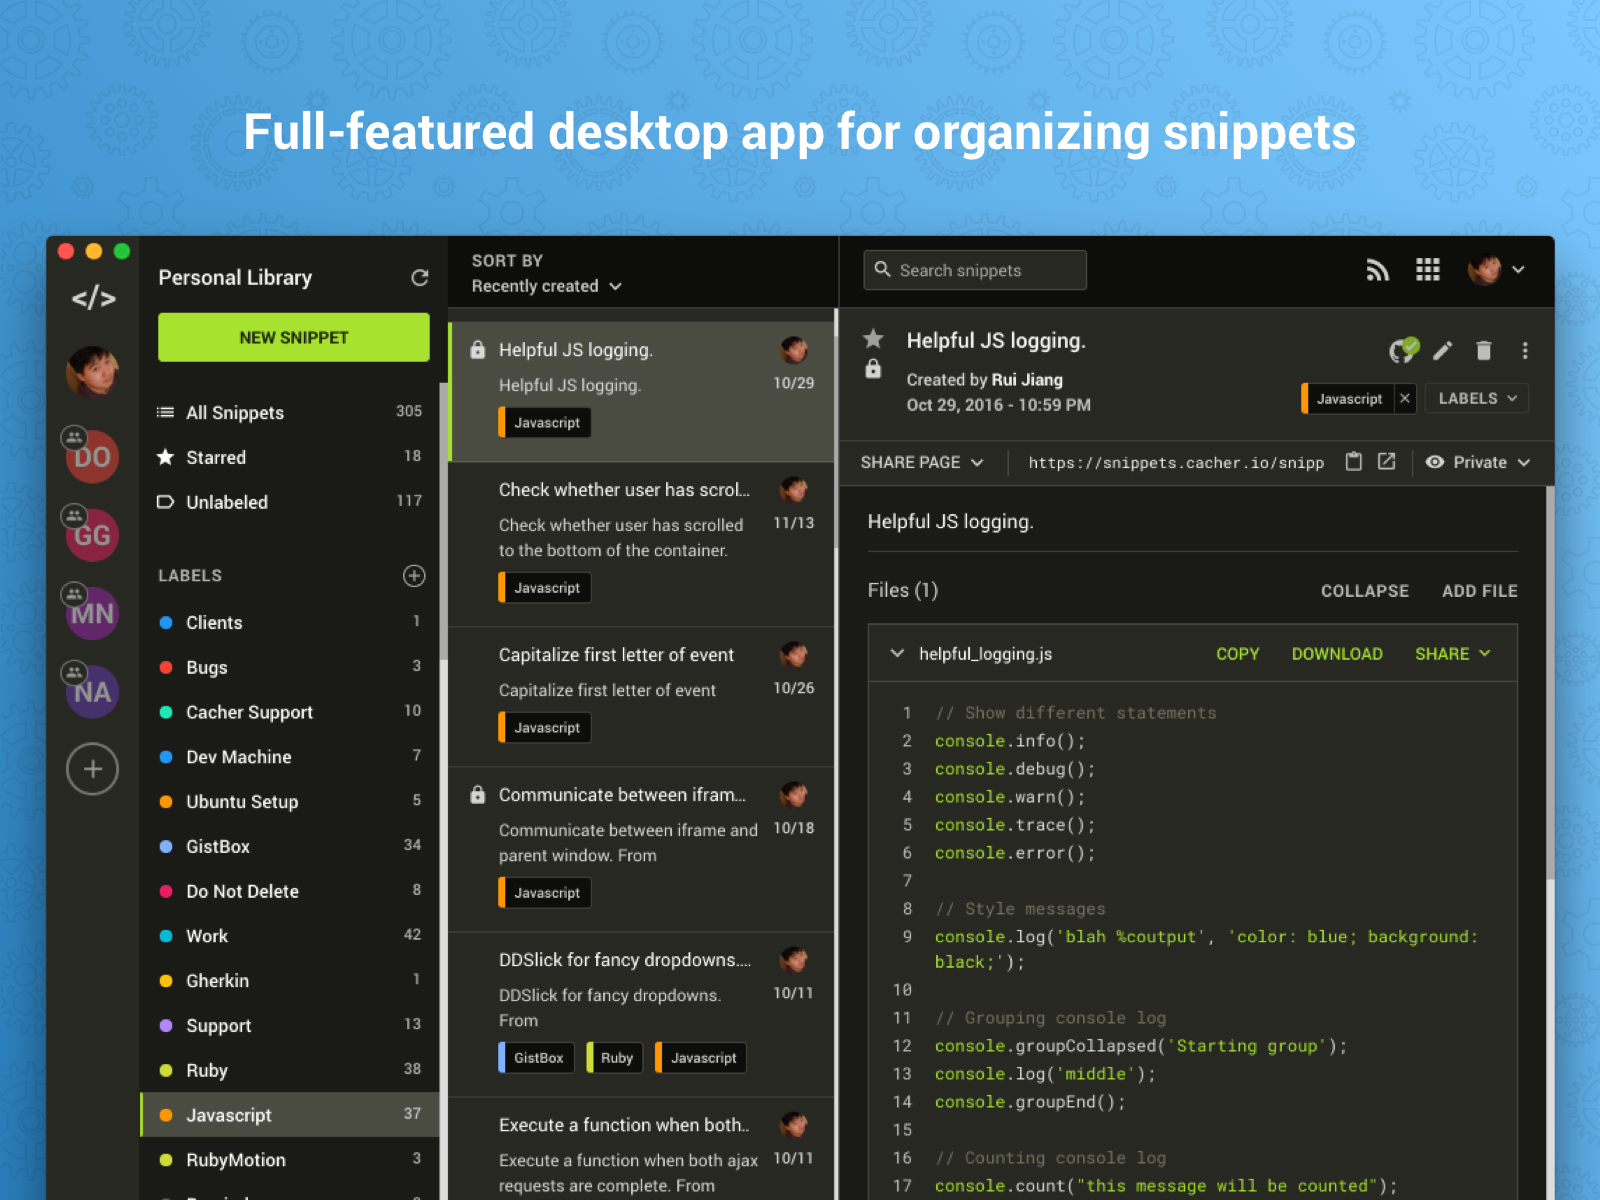
Task: Open the Private visibility dropdown
Action: pos(1478,462)
